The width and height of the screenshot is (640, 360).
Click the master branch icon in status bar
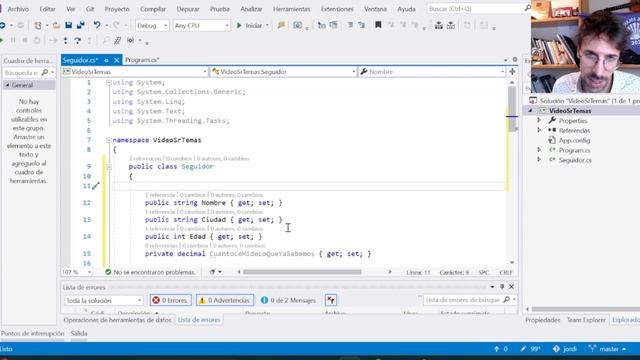coord(592,349)
